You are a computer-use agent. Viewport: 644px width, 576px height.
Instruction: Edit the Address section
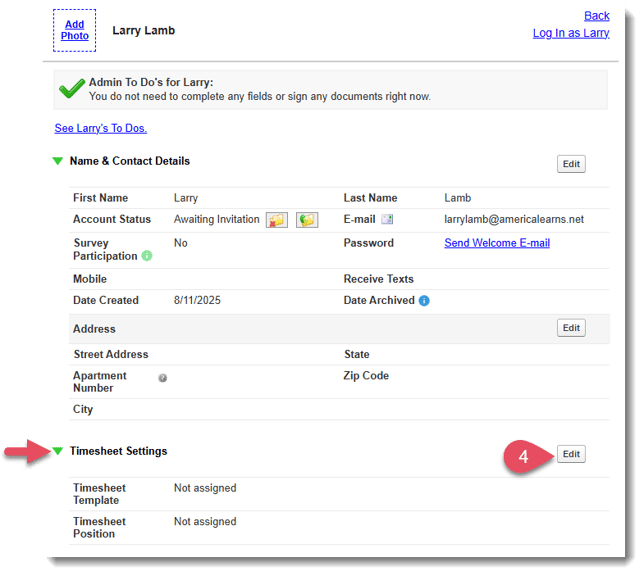(x=571, y=328)
